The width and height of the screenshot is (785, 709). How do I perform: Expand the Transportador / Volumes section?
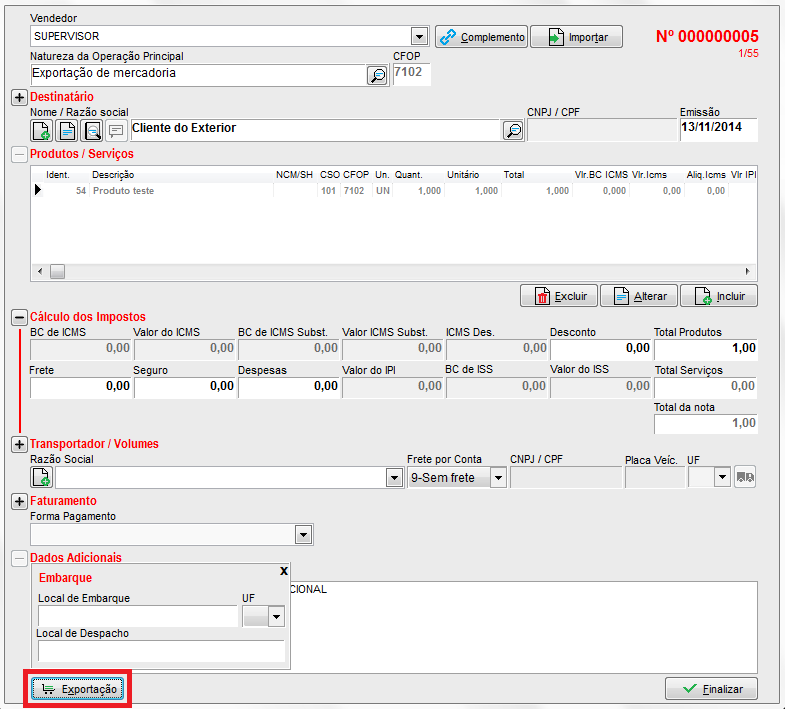coord(19,443)
